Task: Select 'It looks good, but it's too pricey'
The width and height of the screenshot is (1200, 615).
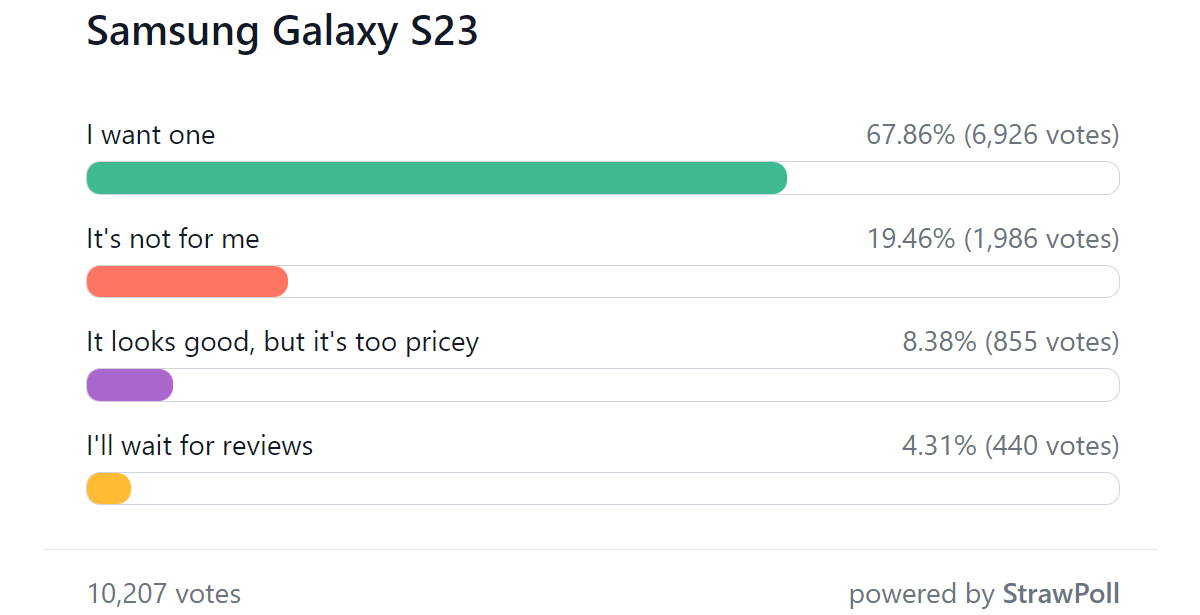Action: (283, 343)
